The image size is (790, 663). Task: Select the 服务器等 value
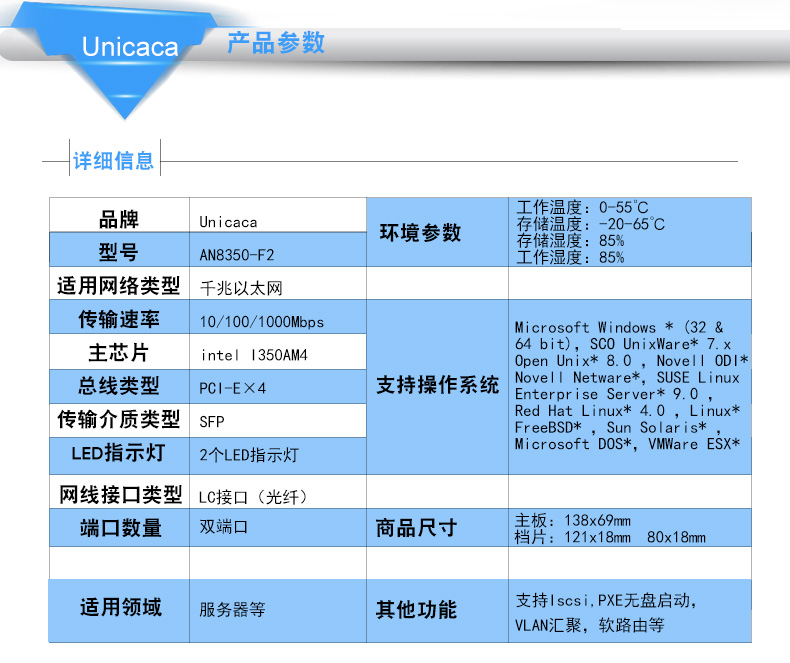(232, 610)
